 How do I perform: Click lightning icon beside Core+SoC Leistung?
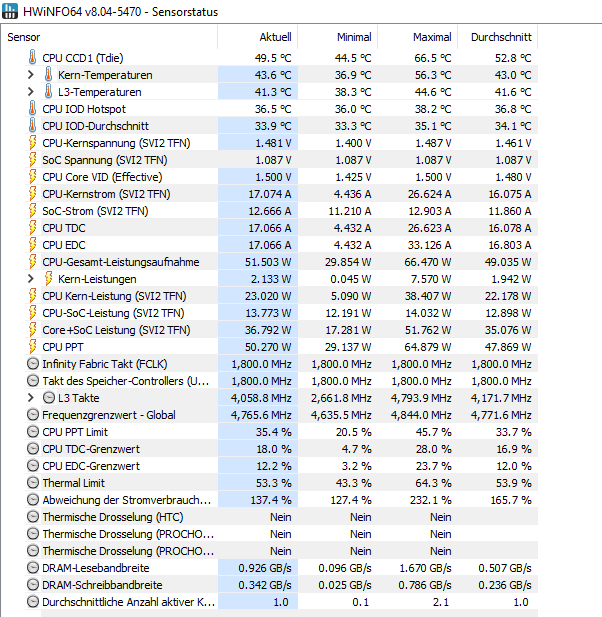click(x=33, y=329)
